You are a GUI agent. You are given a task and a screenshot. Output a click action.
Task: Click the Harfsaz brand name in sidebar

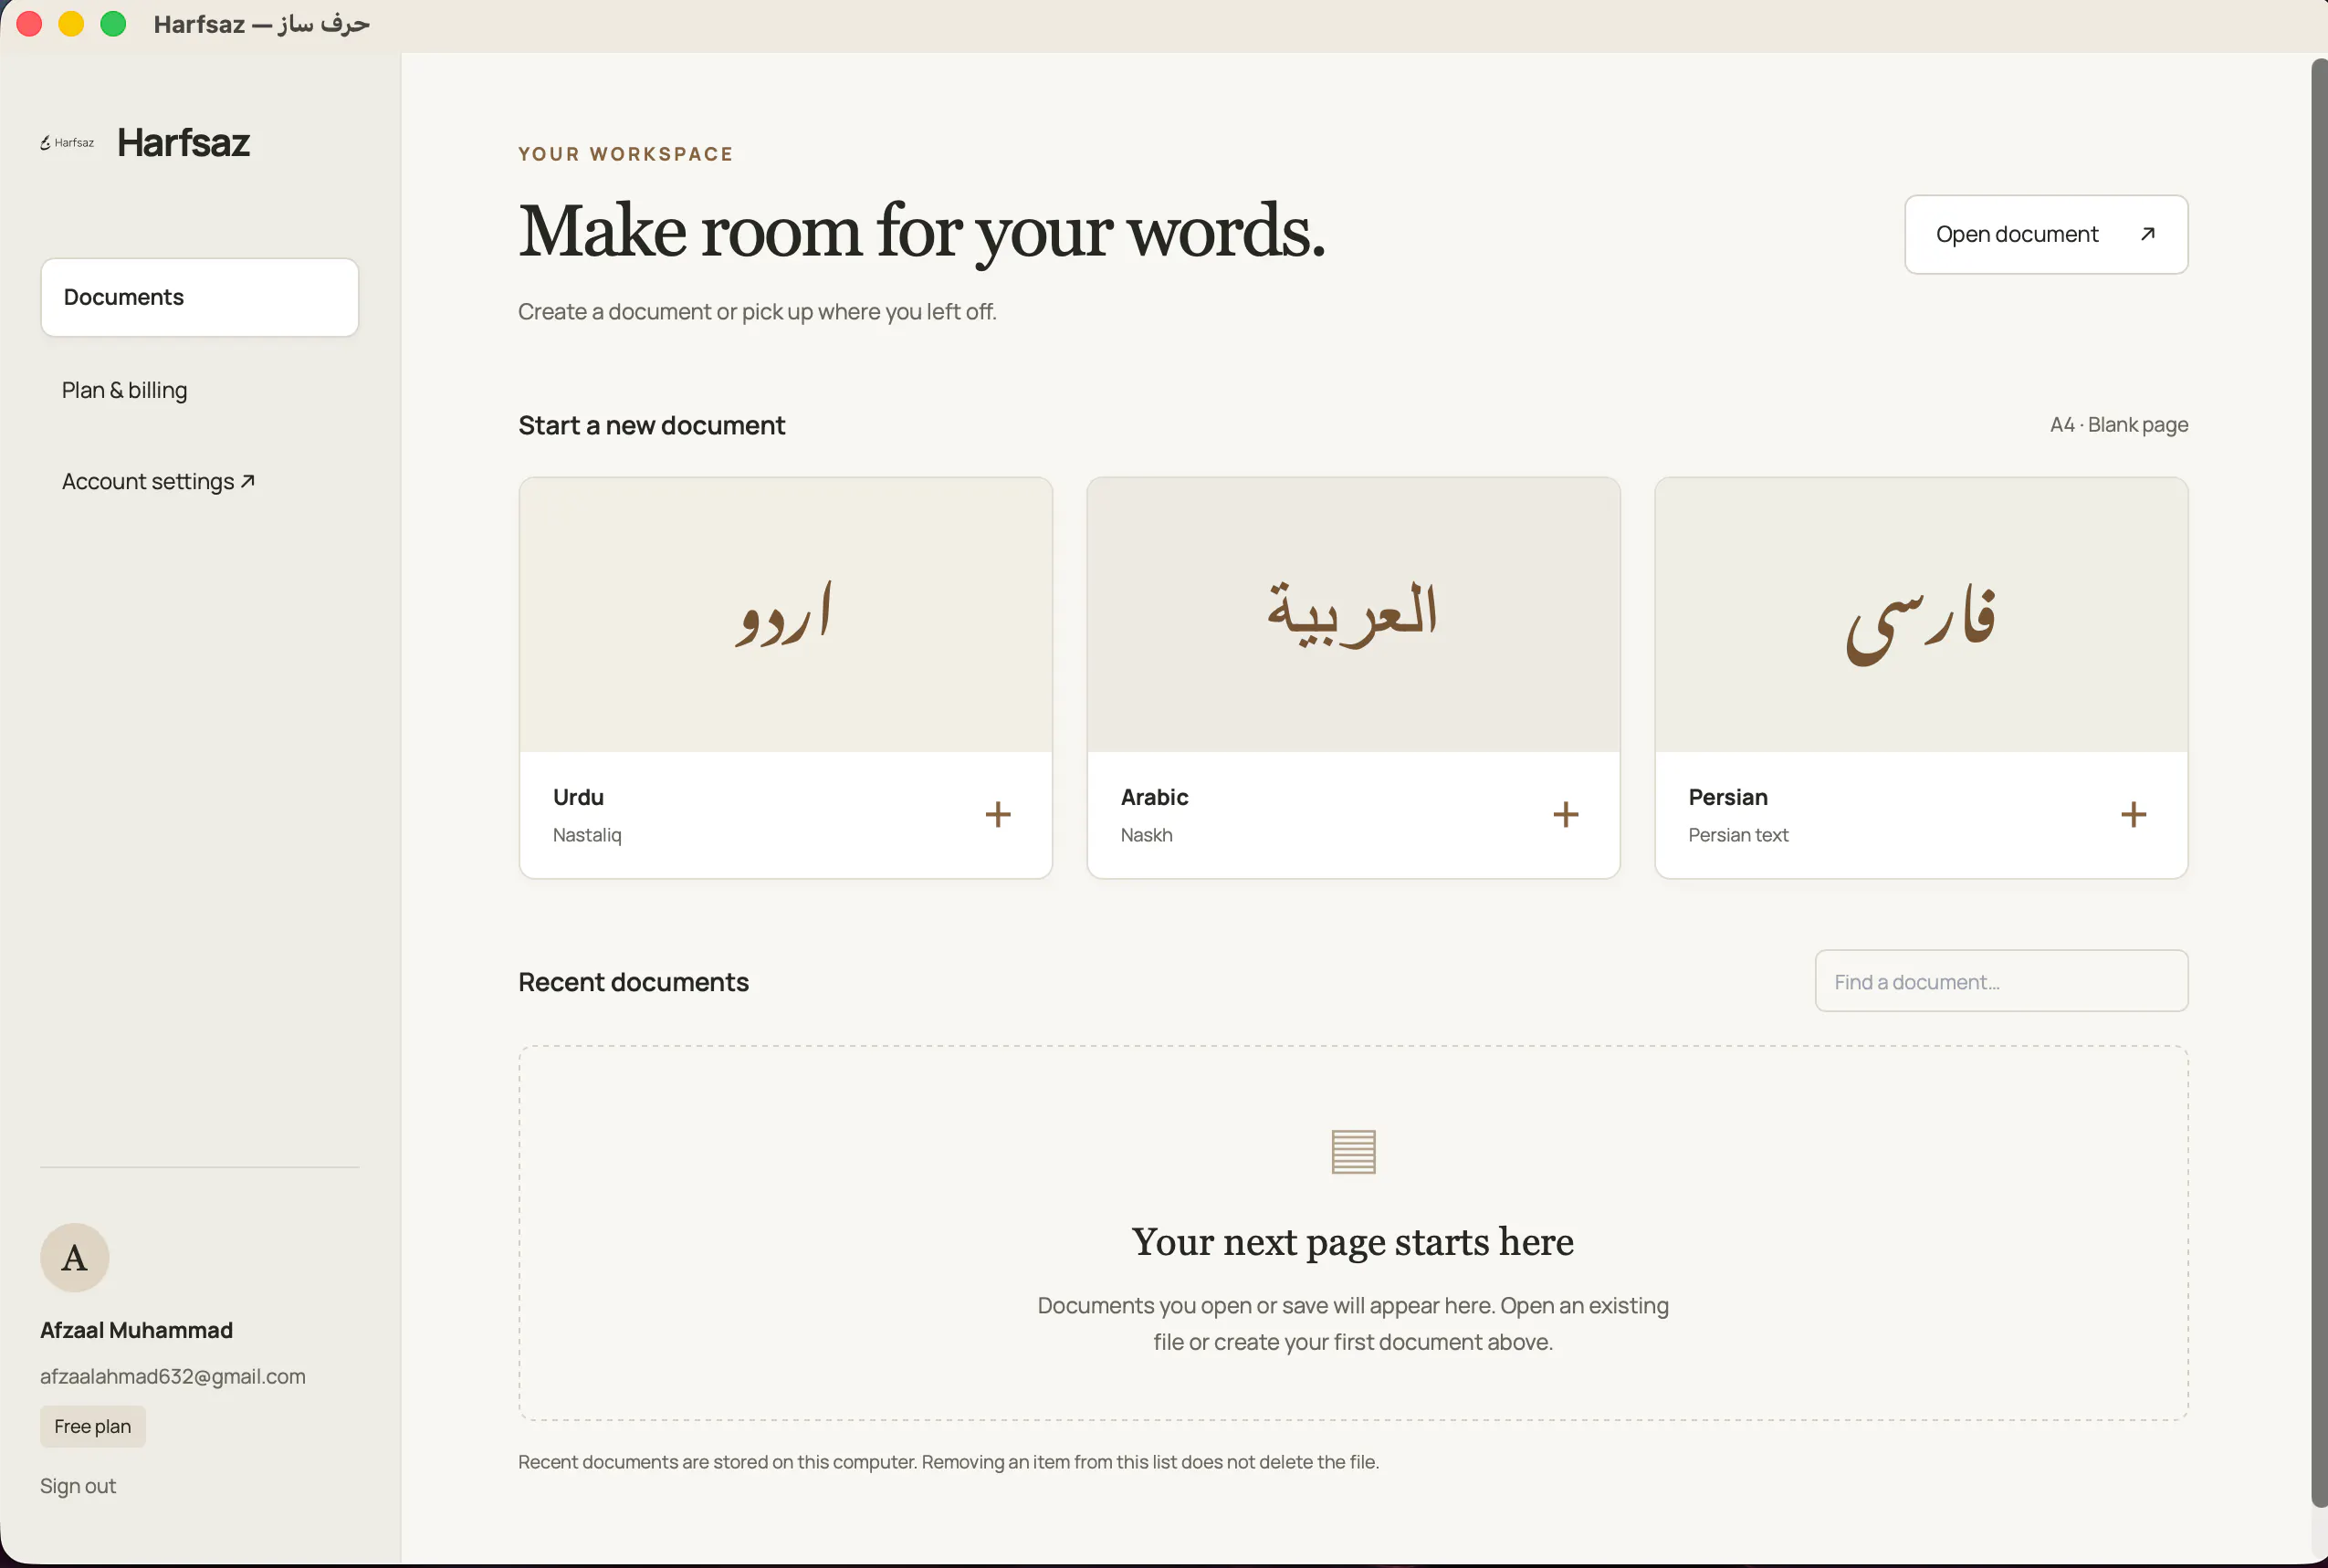[x=184, y=143]
